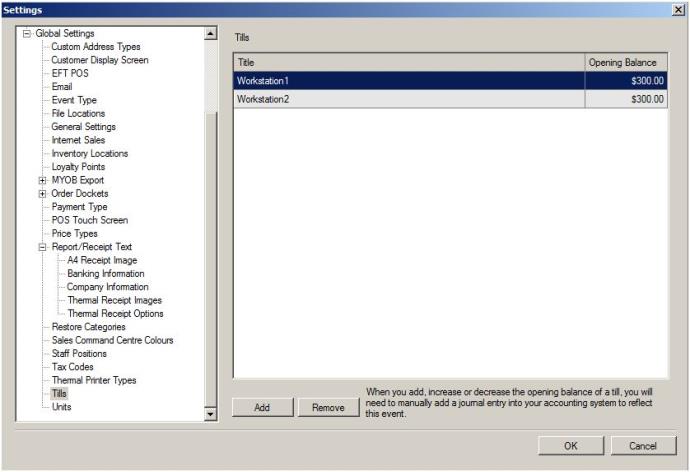Click the Add till button
The width and height of the screenshot is (690, 472).
[x=262, y=407]
